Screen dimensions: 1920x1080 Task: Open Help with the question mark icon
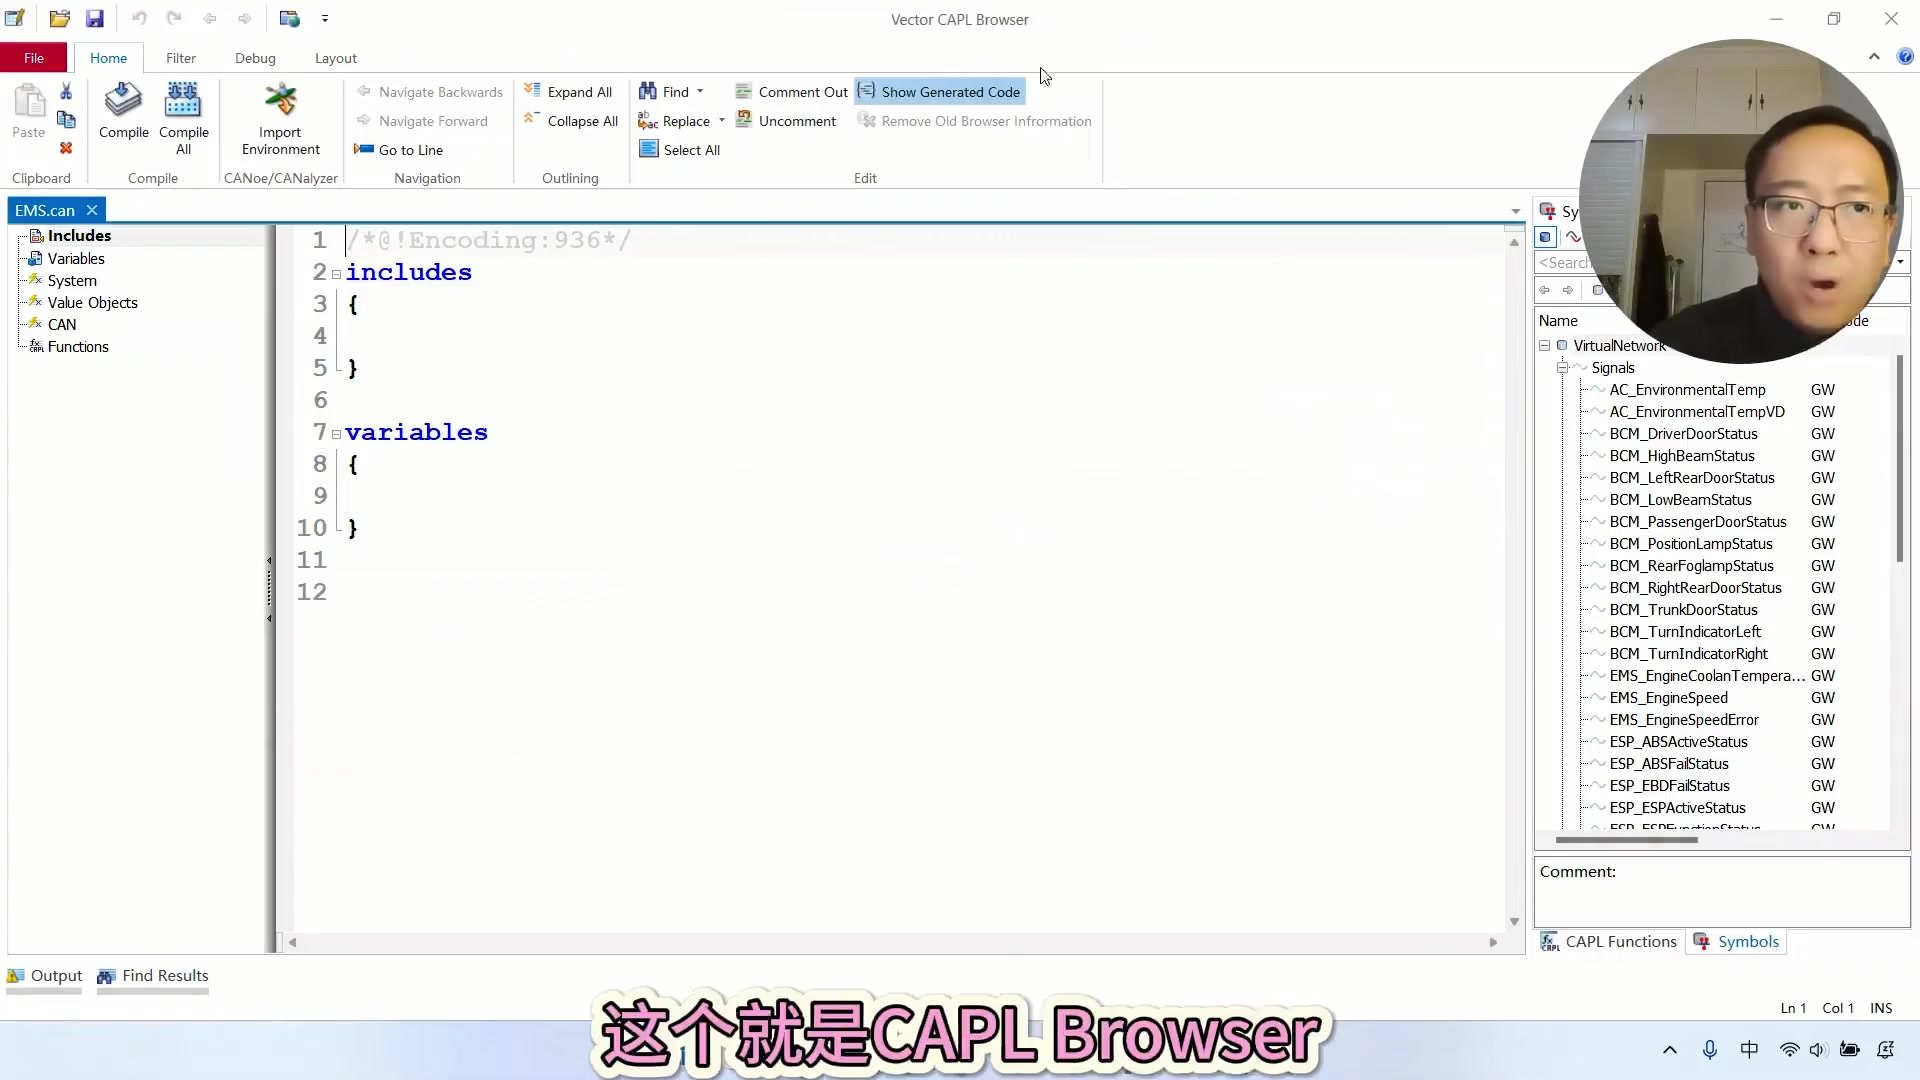(1906, 57)
